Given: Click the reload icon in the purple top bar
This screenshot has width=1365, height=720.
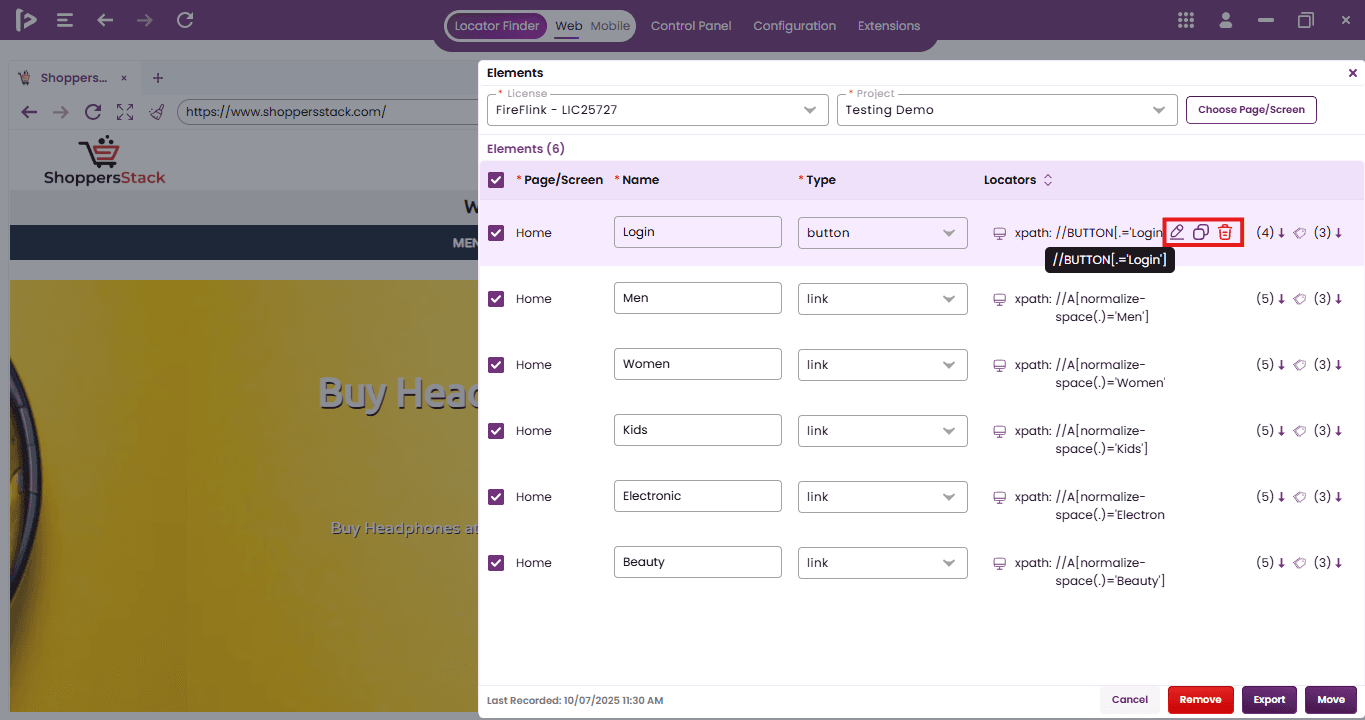Looking at the screenshot, I should click(185, 20).
